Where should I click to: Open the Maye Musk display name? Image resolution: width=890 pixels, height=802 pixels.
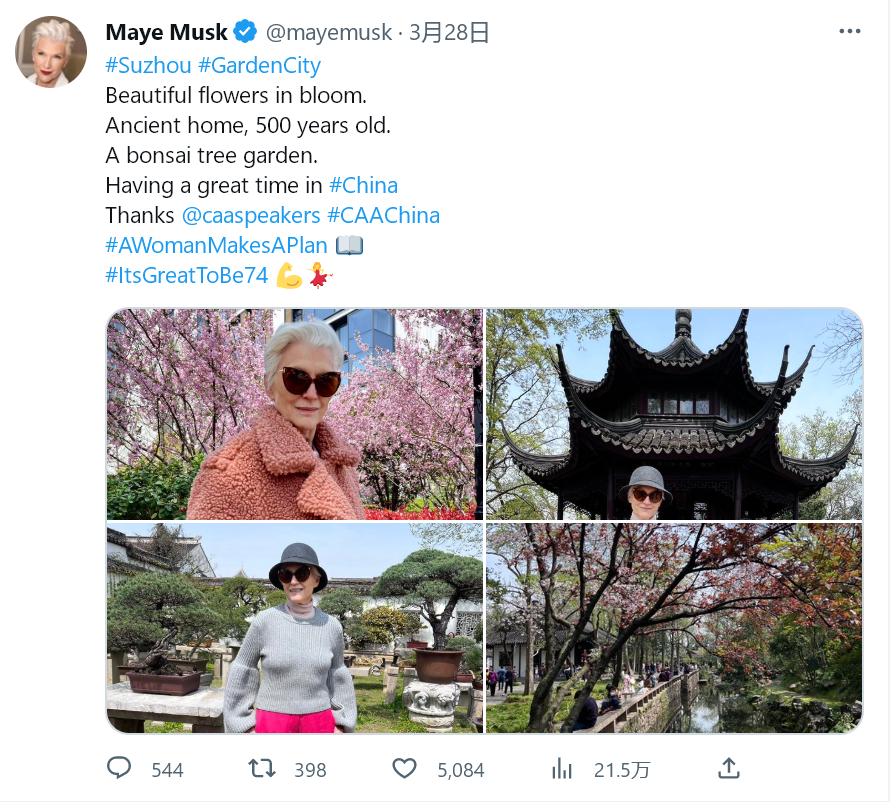click(x=166, y=32)
